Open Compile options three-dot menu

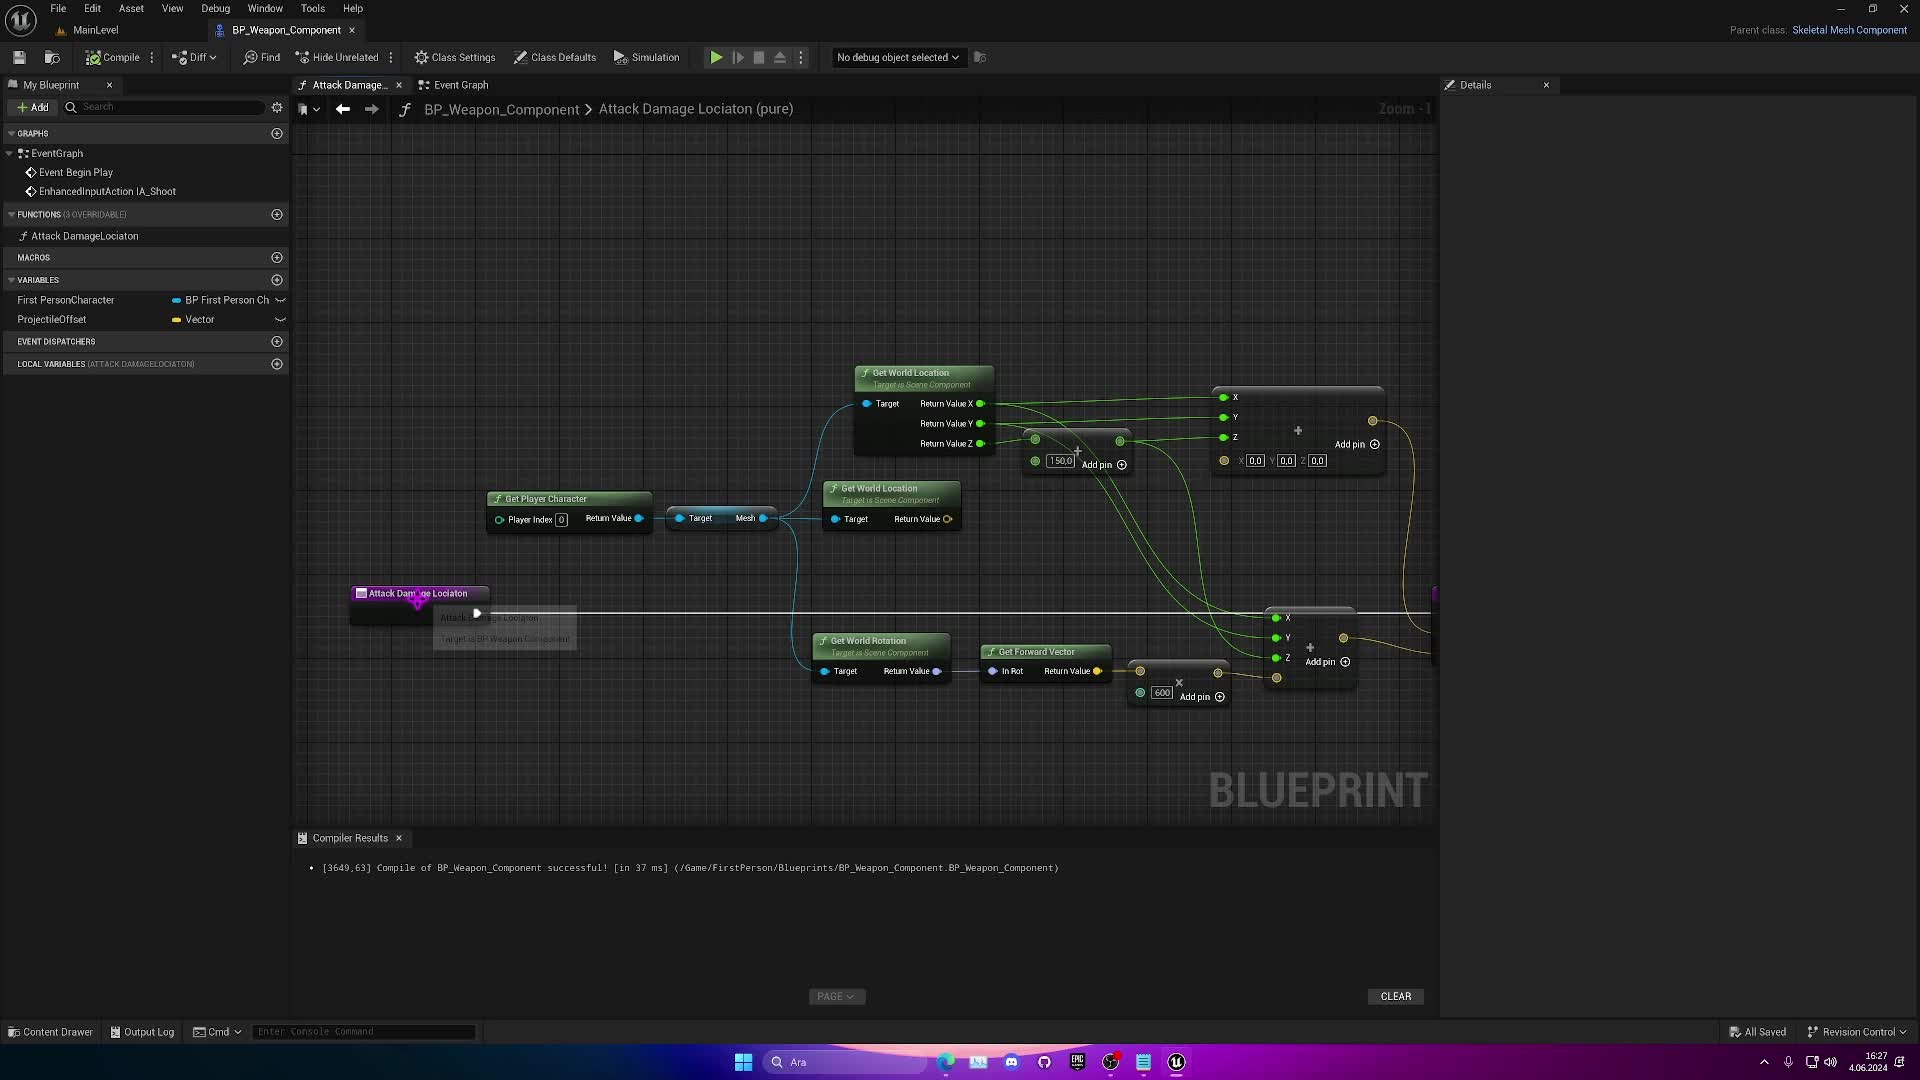click(152, 58)
